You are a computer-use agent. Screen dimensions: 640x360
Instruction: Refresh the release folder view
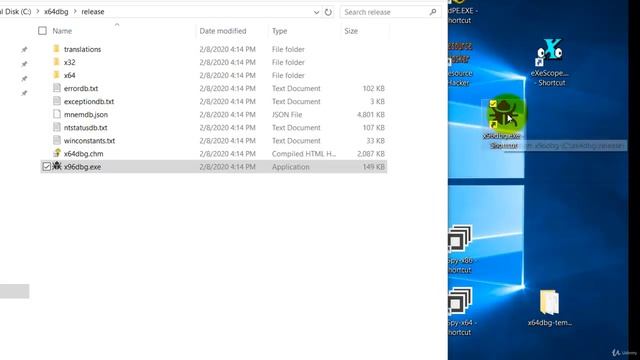click(328, 12)
